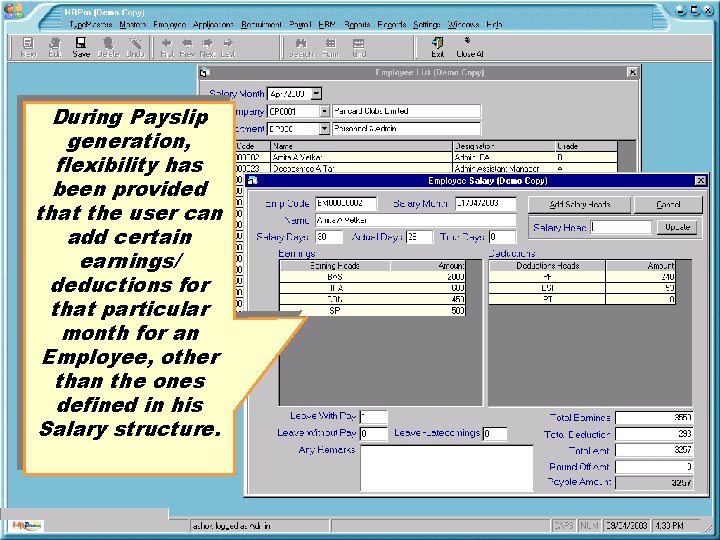Click the Undo toolbar icon
Viewport: 720px width, 540px height.
(135, 47)
